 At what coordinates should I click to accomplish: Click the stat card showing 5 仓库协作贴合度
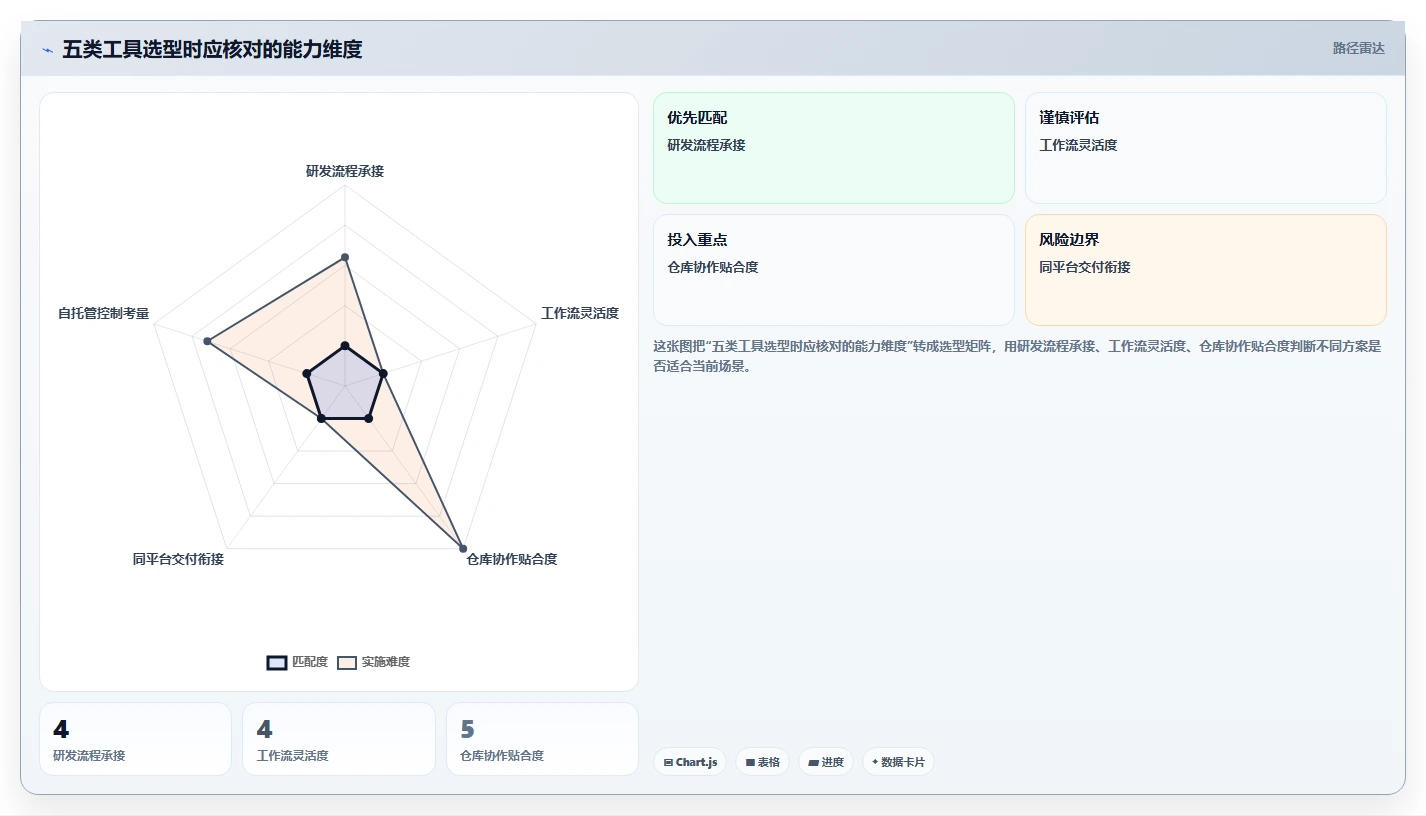[542, 739]
